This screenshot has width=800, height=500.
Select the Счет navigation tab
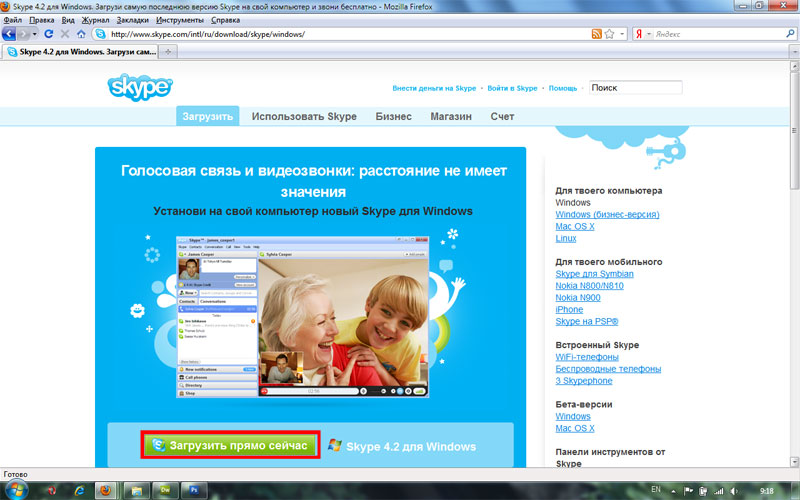502,116
